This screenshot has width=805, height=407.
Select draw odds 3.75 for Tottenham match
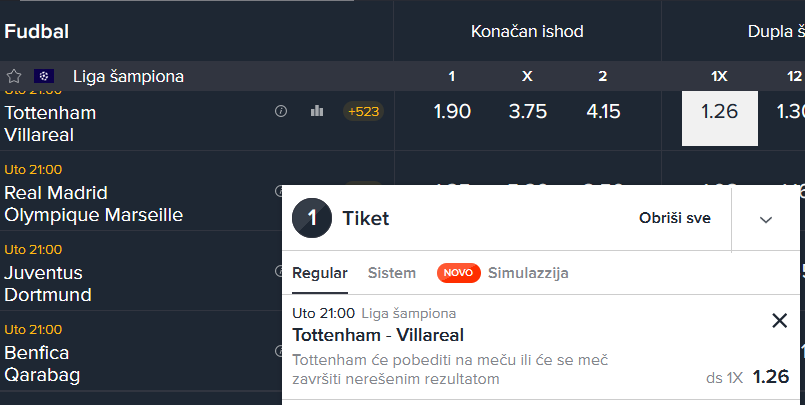[527, 111]
